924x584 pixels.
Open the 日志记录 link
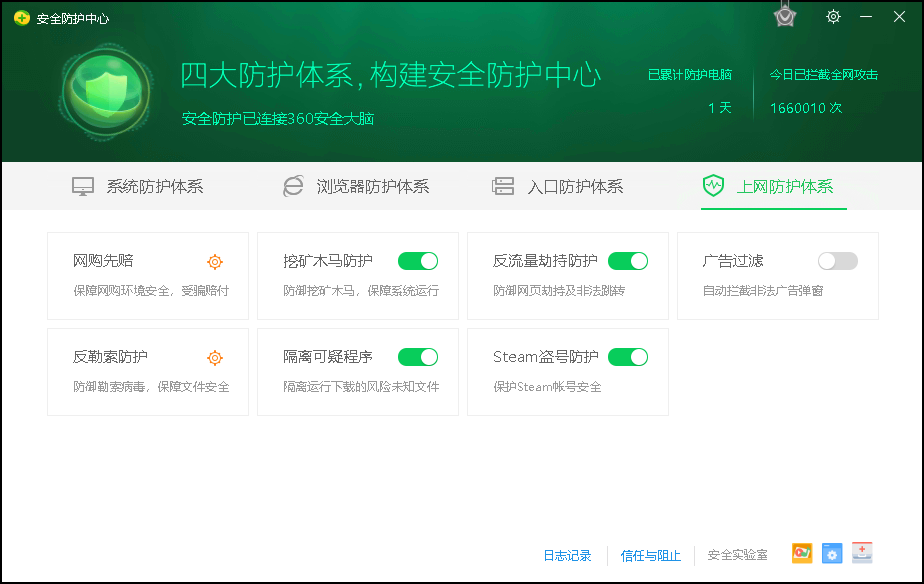567,554
